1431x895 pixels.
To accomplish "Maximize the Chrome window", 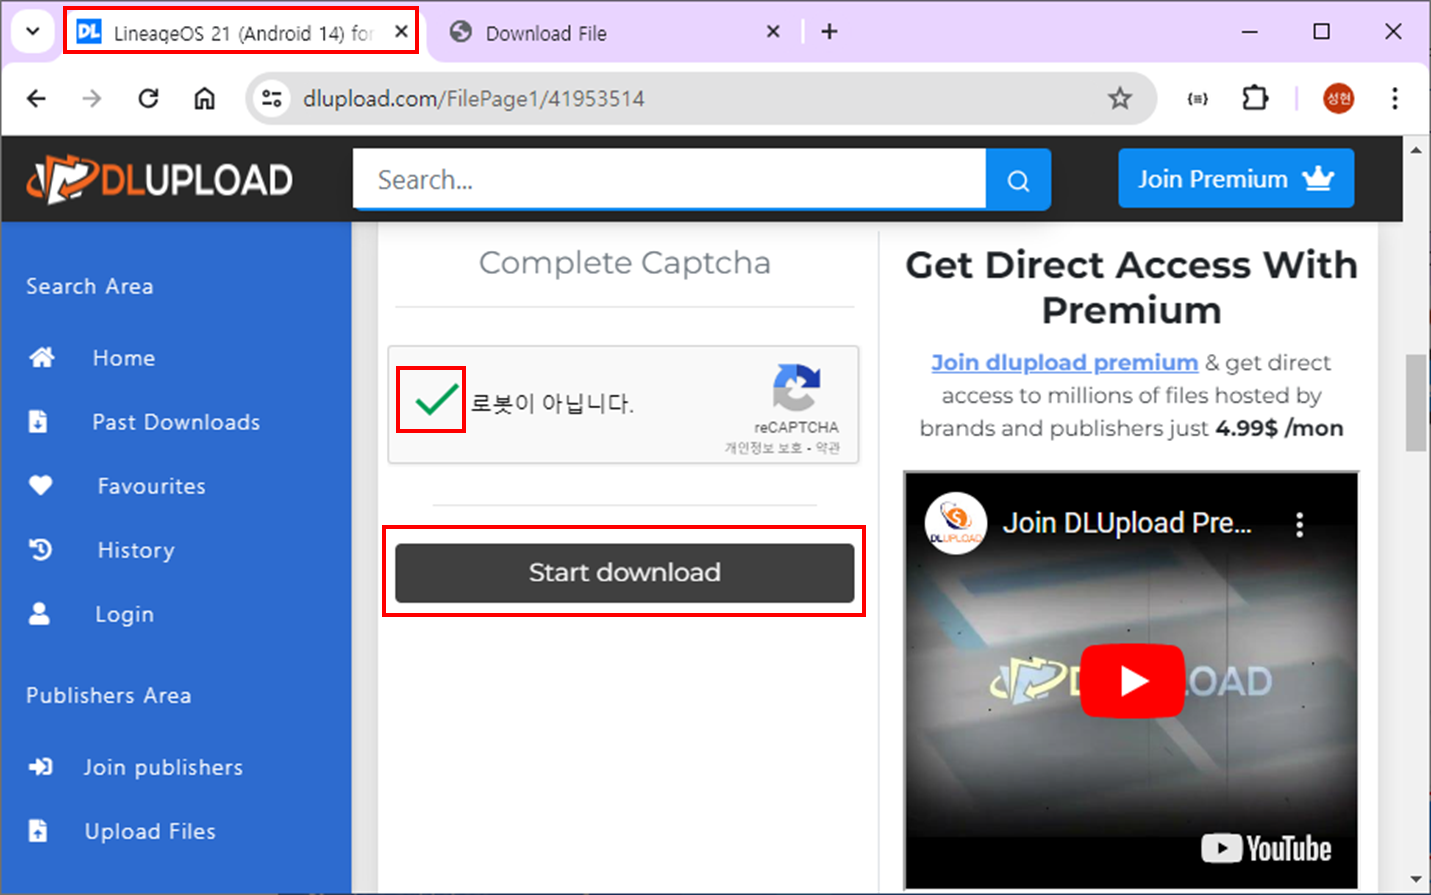I will tap(1321, 32).
